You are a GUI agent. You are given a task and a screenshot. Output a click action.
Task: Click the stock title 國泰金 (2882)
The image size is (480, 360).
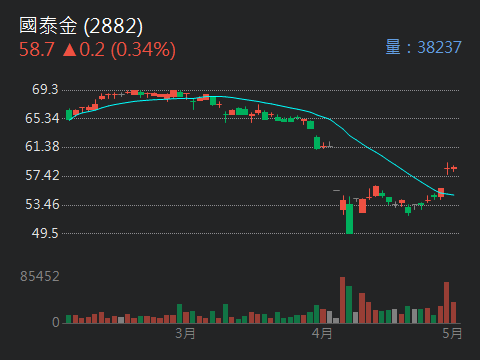coord(81,26)
